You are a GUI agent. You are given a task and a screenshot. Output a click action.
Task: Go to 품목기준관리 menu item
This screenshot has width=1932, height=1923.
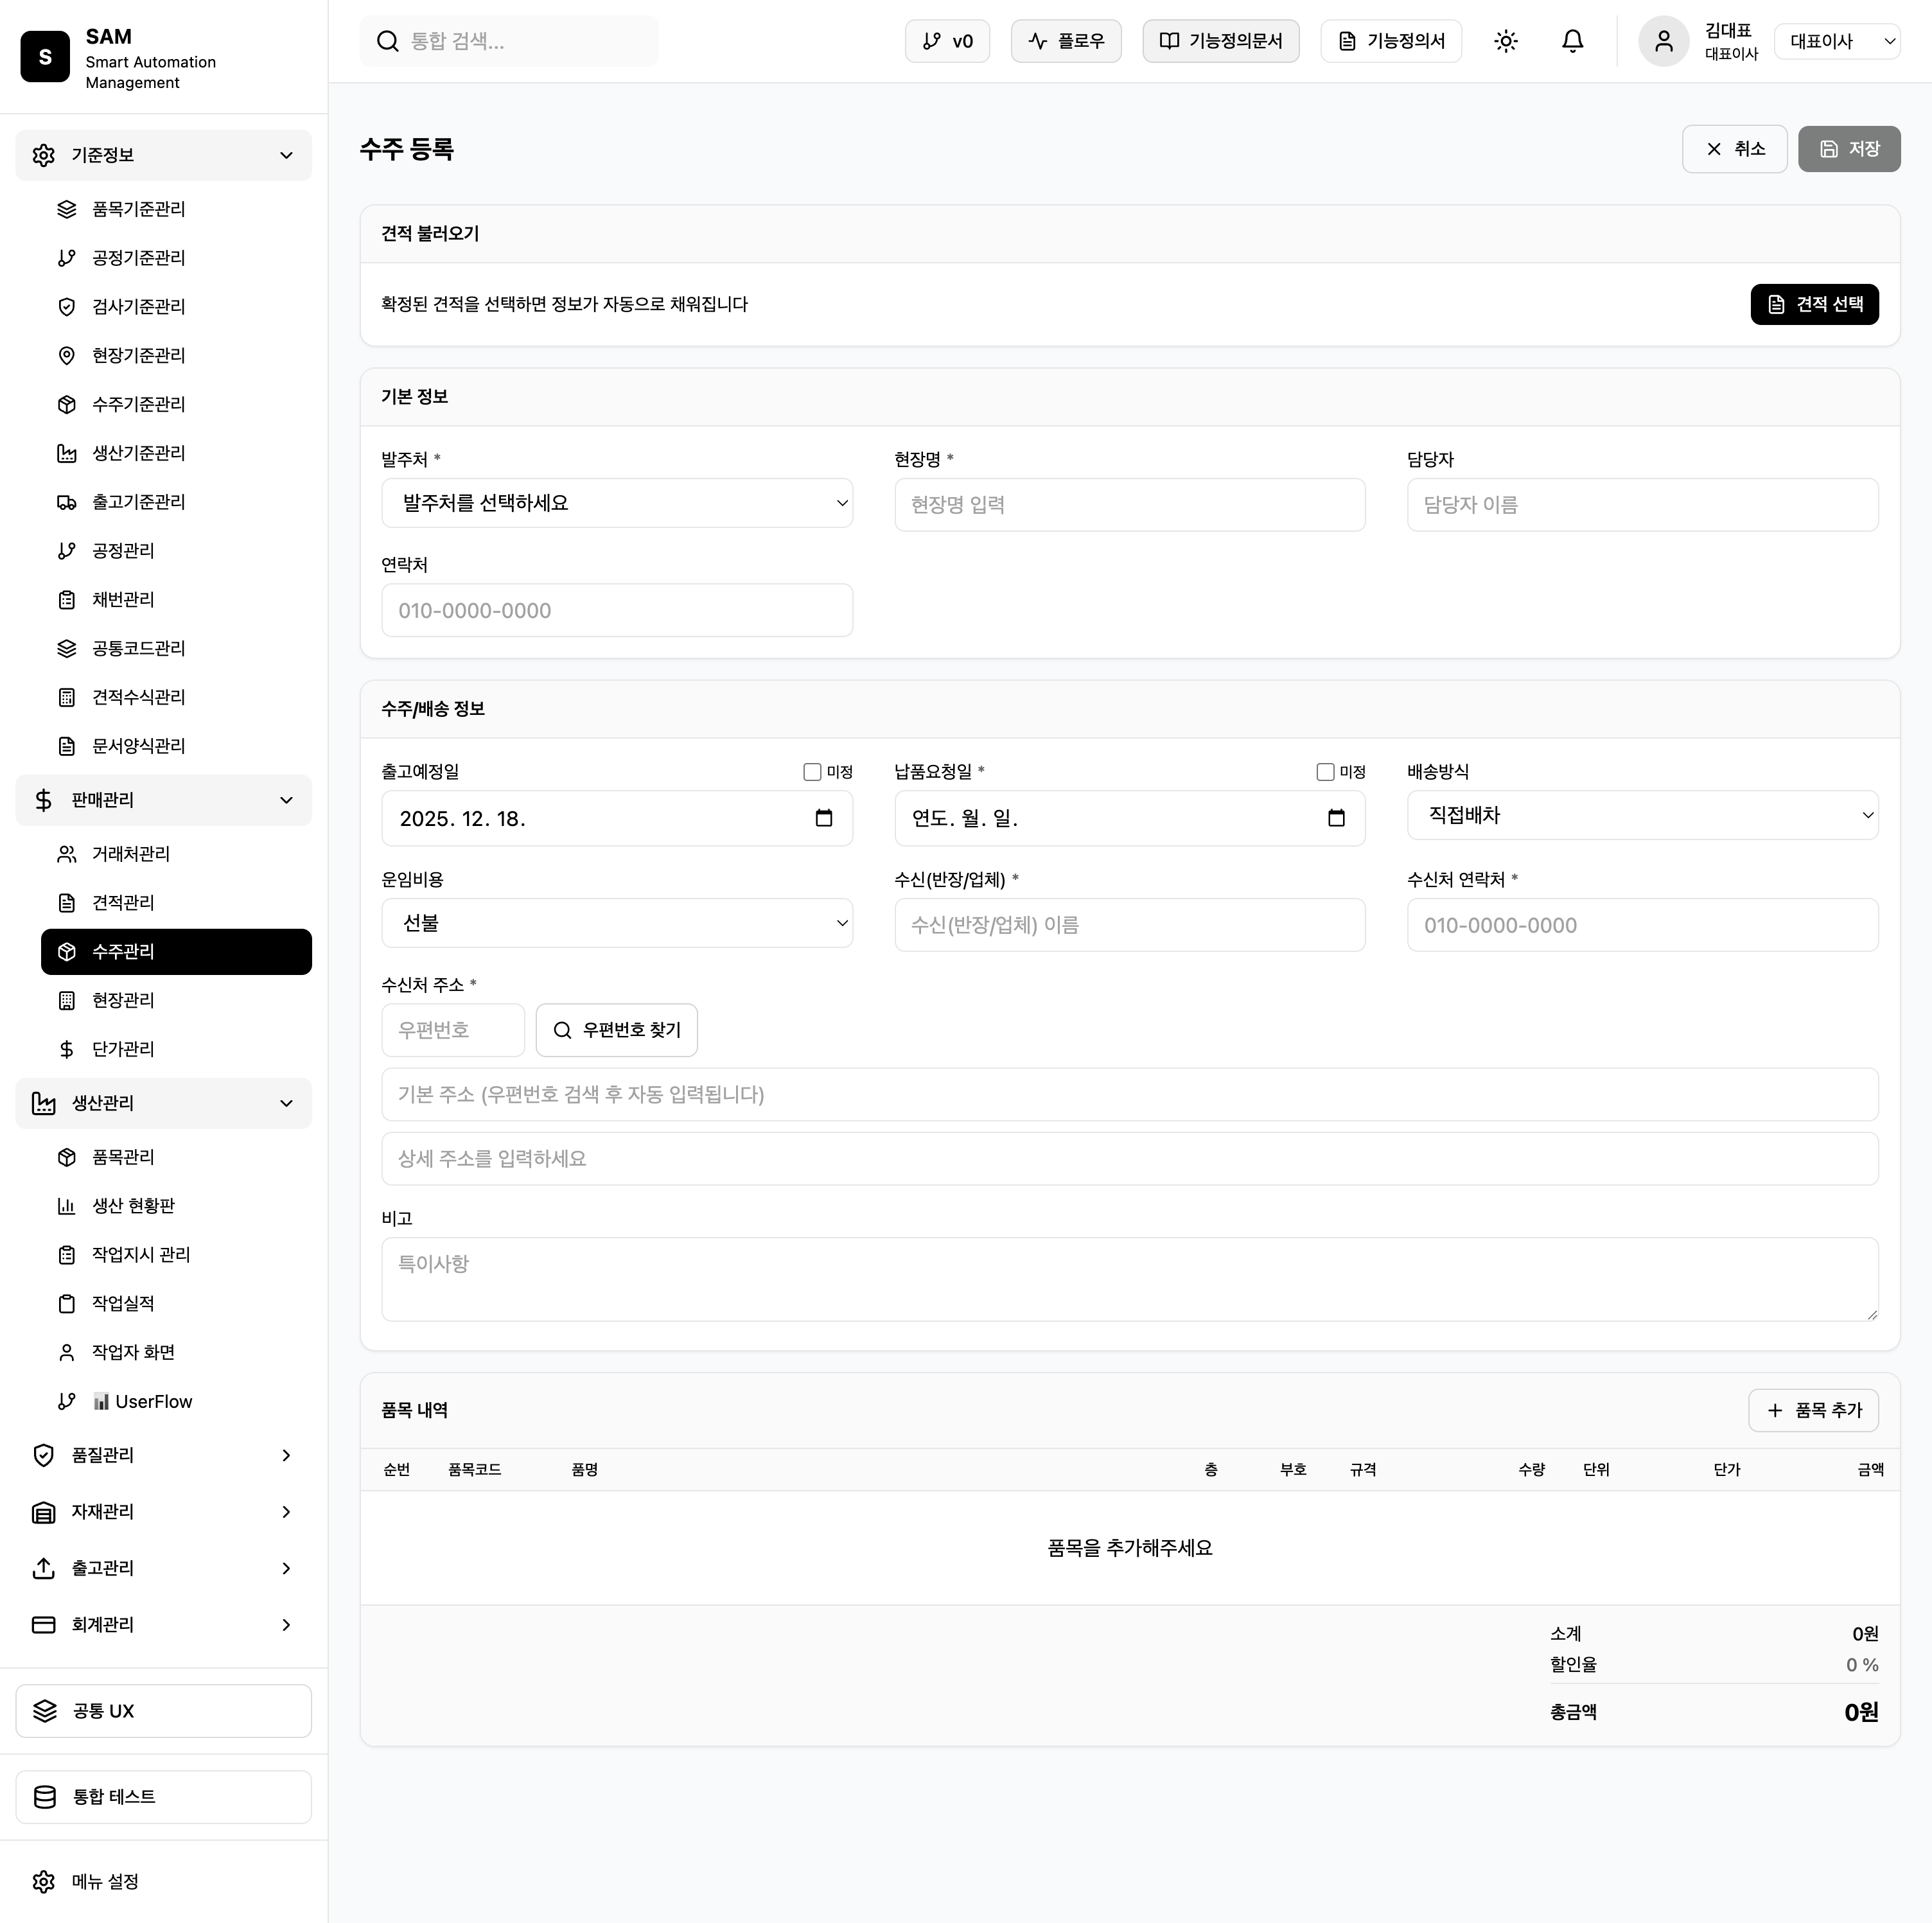point(138,209)
